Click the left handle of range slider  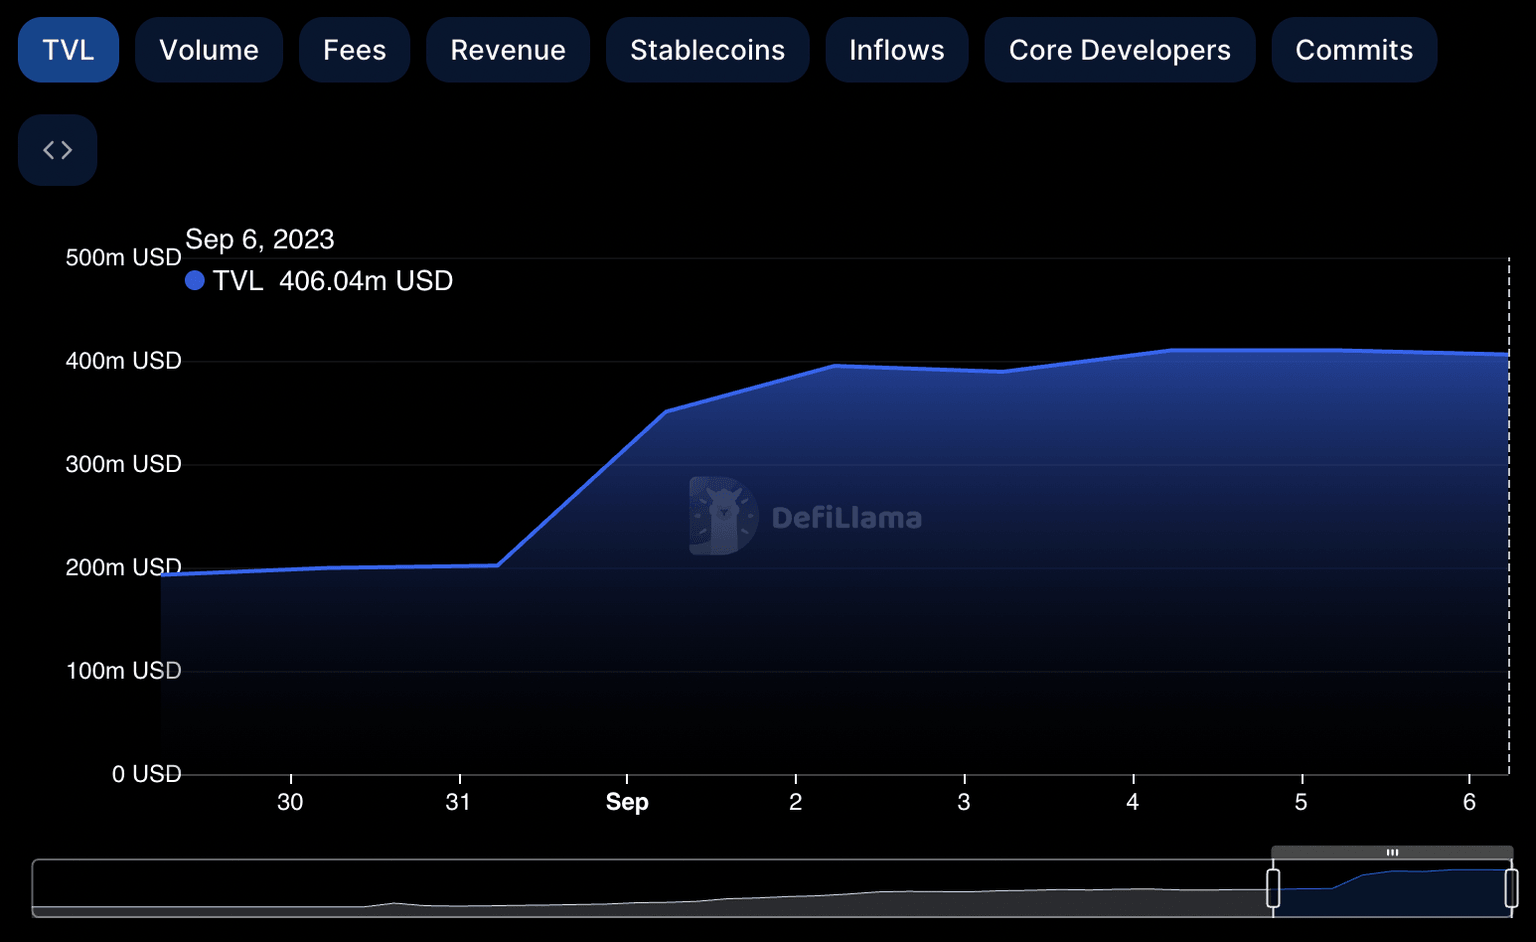(x=1273, y=888)
